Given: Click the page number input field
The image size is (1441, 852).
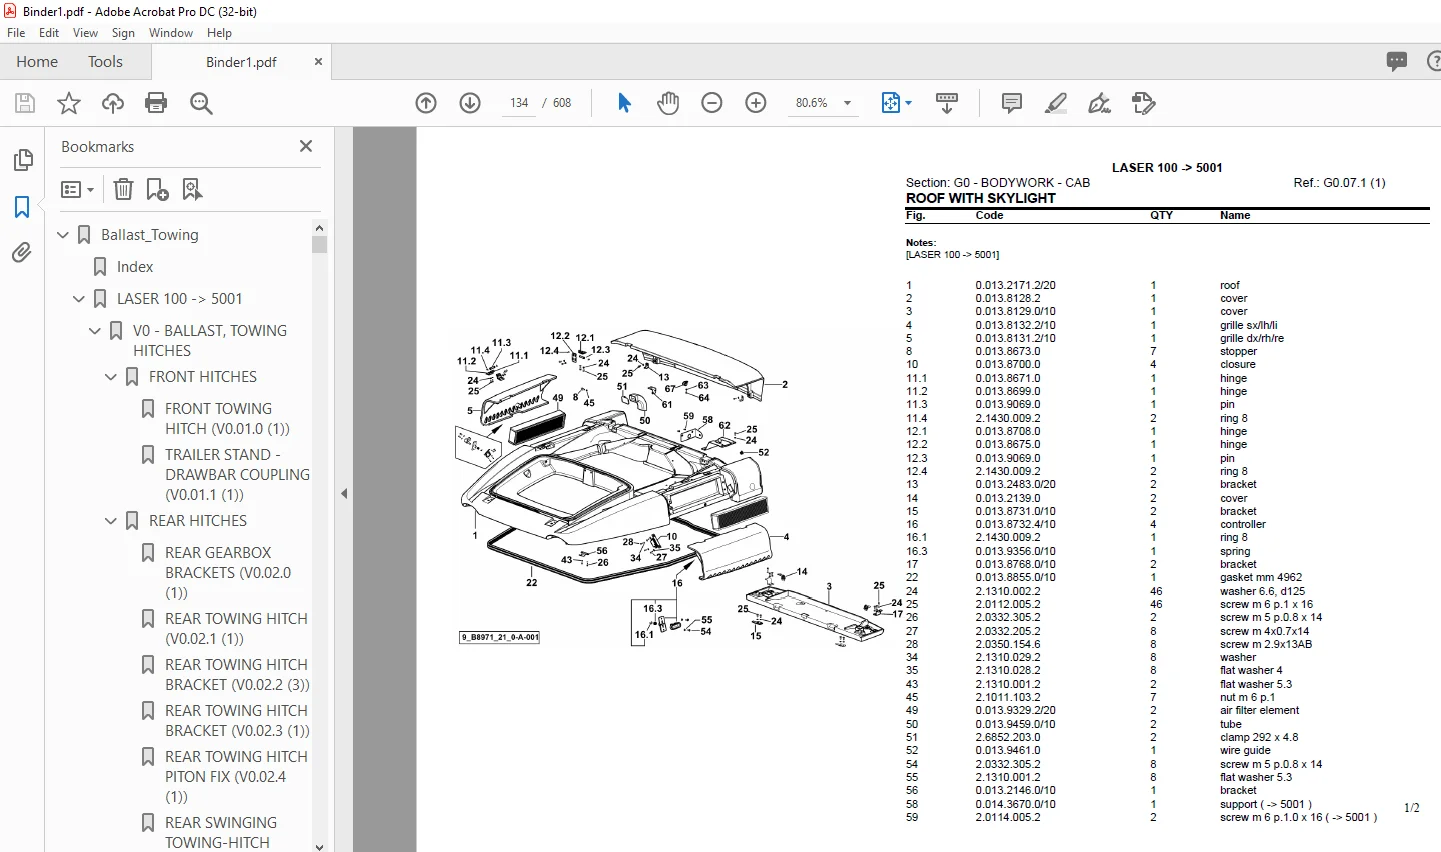Looking at the screenshot, I should [x=519, y=103].
